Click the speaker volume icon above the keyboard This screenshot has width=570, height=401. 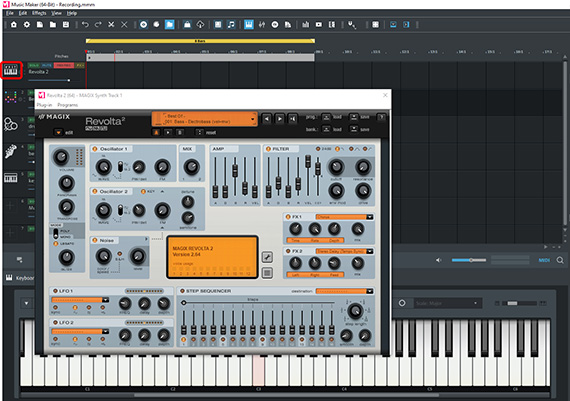[439, 260]
